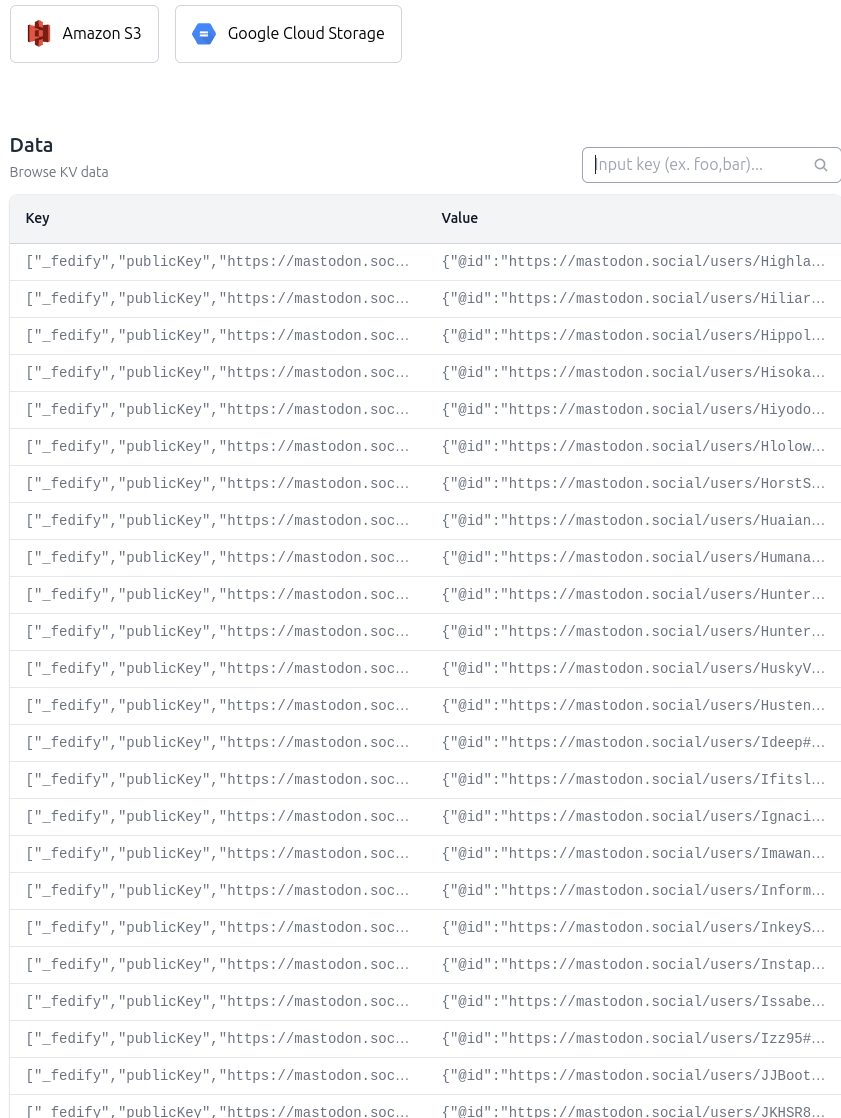The height and width of the screenshot is (1118, 841).
Task: Open the row with users/Ideep# value
Action: point(425,743)
